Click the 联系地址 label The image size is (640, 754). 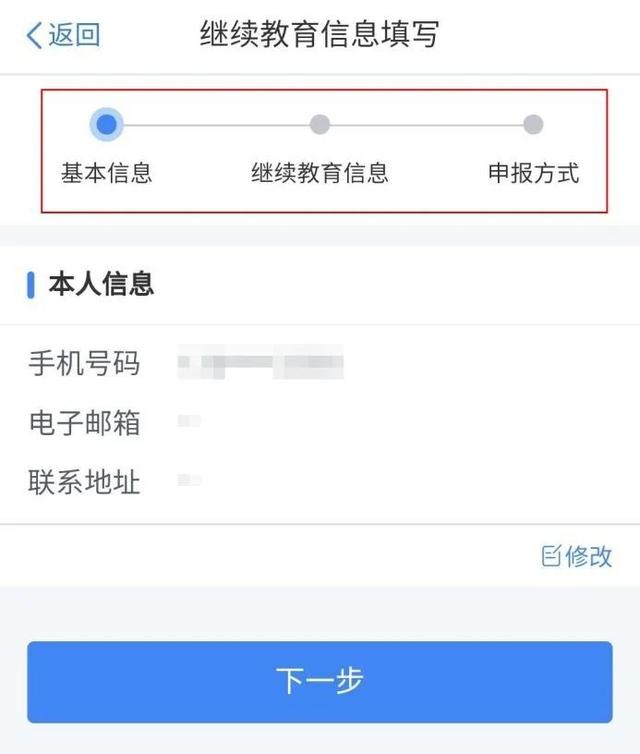click(85, 482)
